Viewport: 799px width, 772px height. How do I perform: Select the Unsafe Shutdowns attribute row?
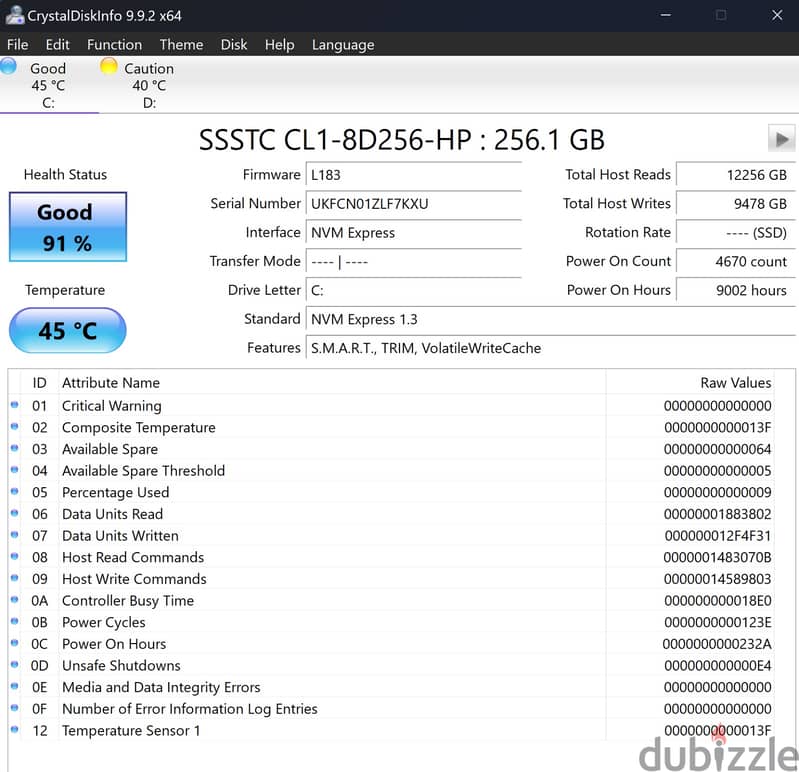391,666
